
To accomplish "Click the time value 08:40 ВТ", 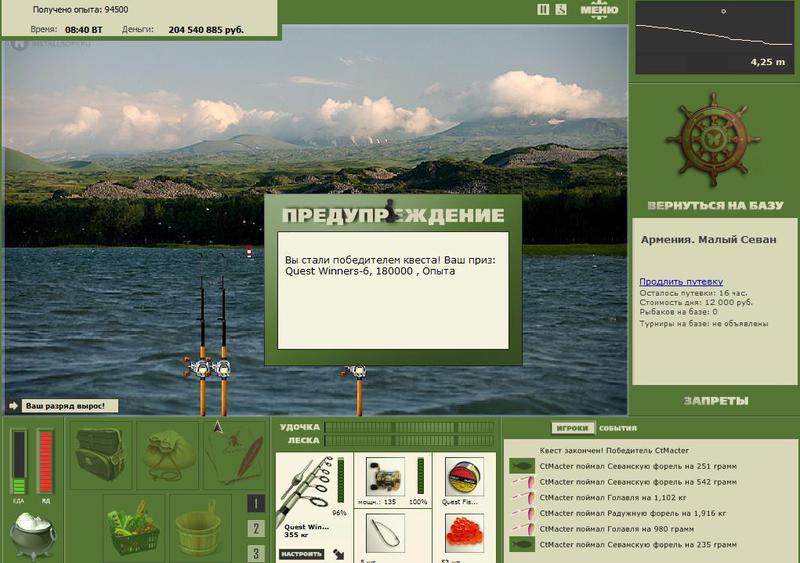I will [84, 30].
